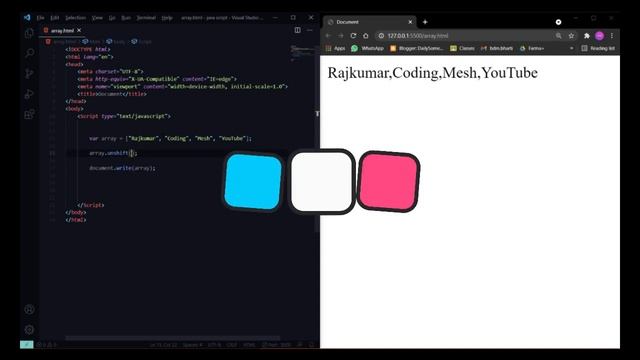Viewport: 640px width, 360px height.
Task: Go to Chrome home page
Action: click(x=366, y=36)
